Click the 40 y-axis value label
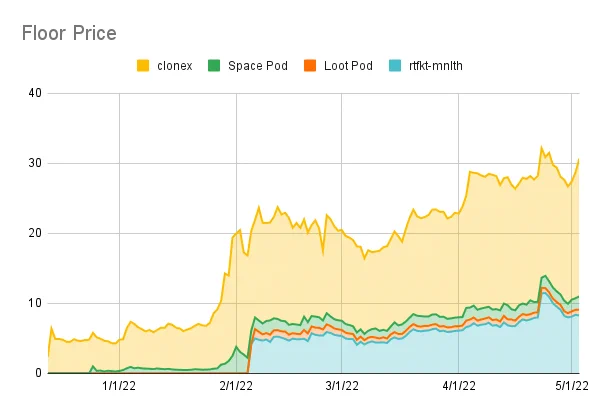The height and width of the screenshot is (414, 600). point(35,93)
